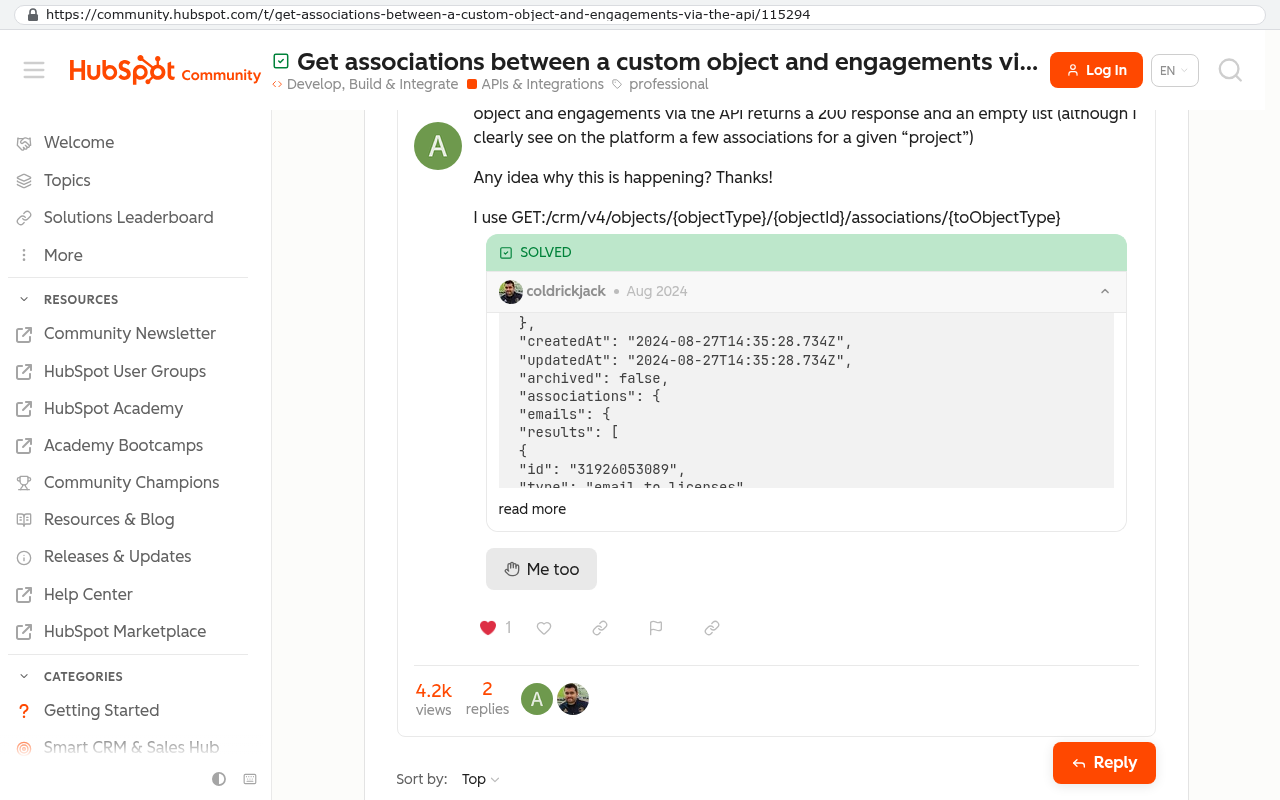The width and height of the screenshot is (1280, 800).
Task: Click the large green 'A' author avatar
Action: 438,146
